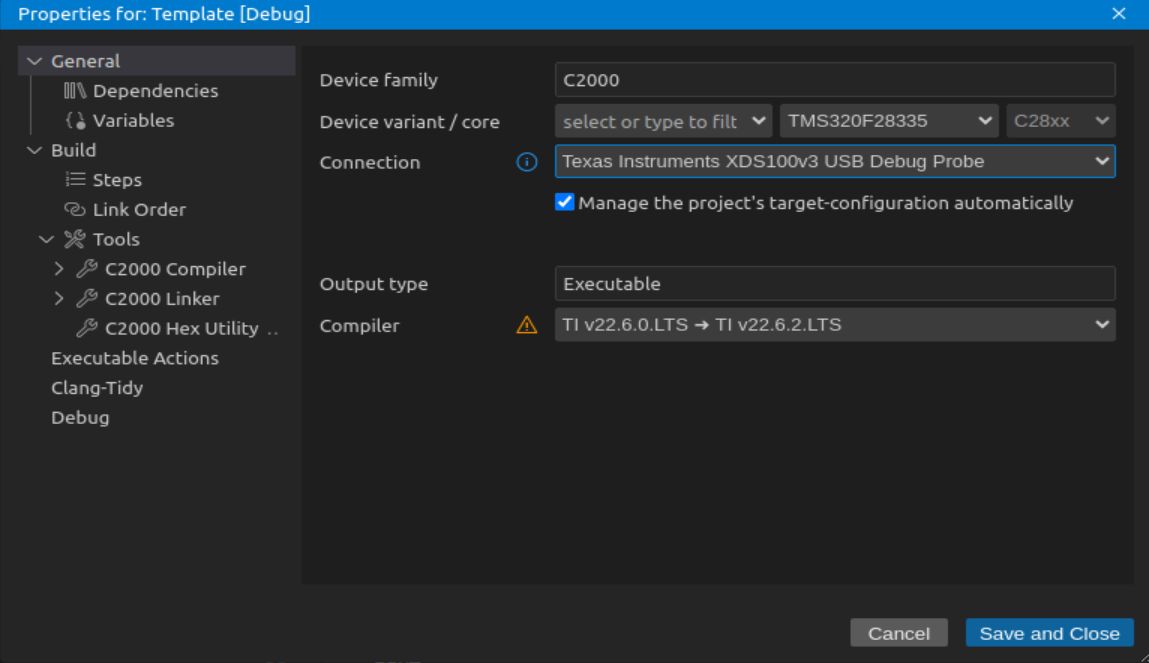Viewport: 1149px width, 663px height.
Task: Click Save and Close button
Action: click(1049, 633)
